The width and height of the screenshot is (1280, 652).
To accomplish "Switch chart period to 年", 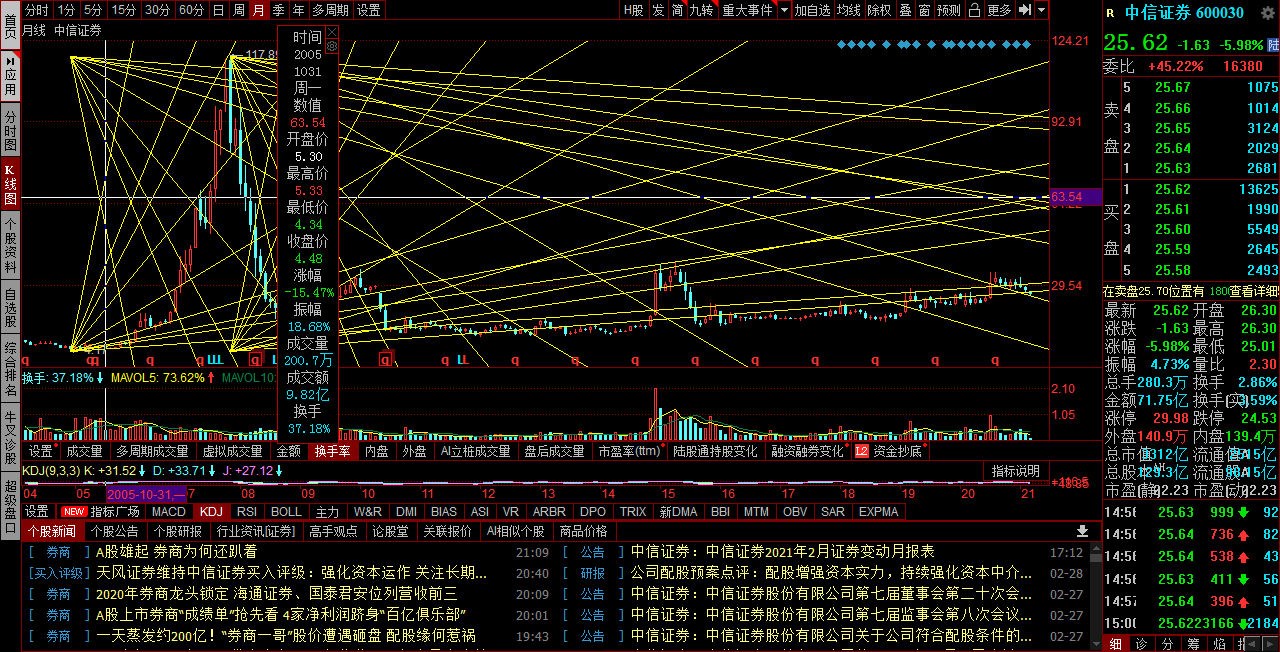I will tap(298, 10).
